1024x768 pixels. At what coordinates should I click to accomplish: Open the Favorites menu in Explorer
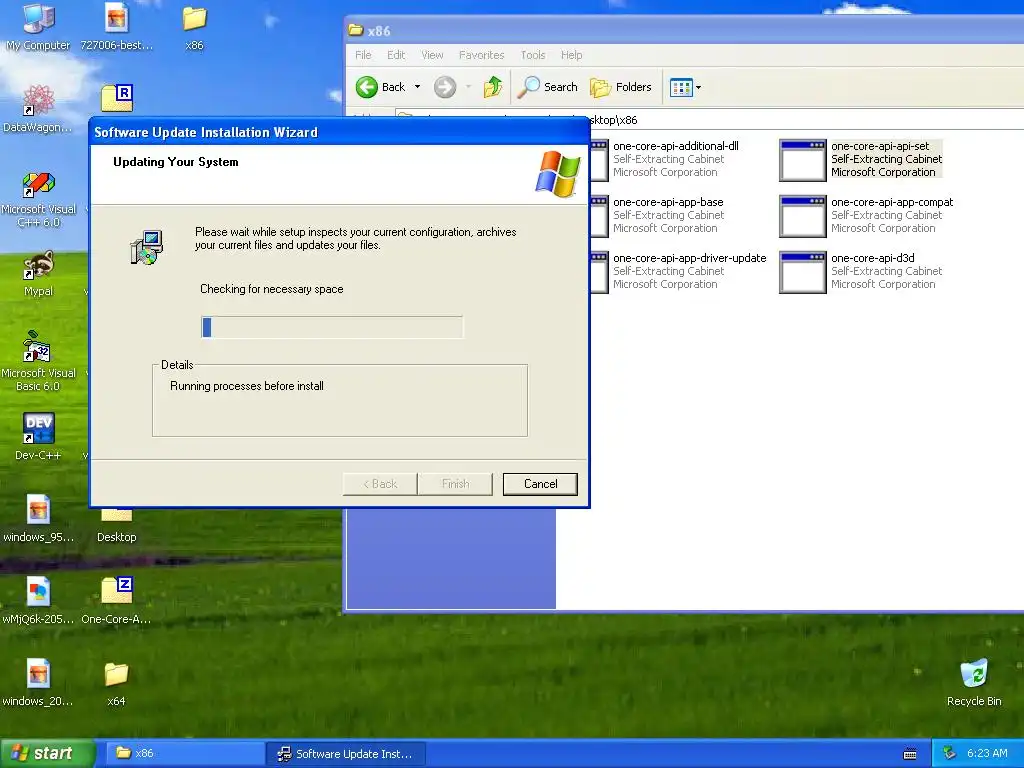pyautogui.click(x=481, y=55)
